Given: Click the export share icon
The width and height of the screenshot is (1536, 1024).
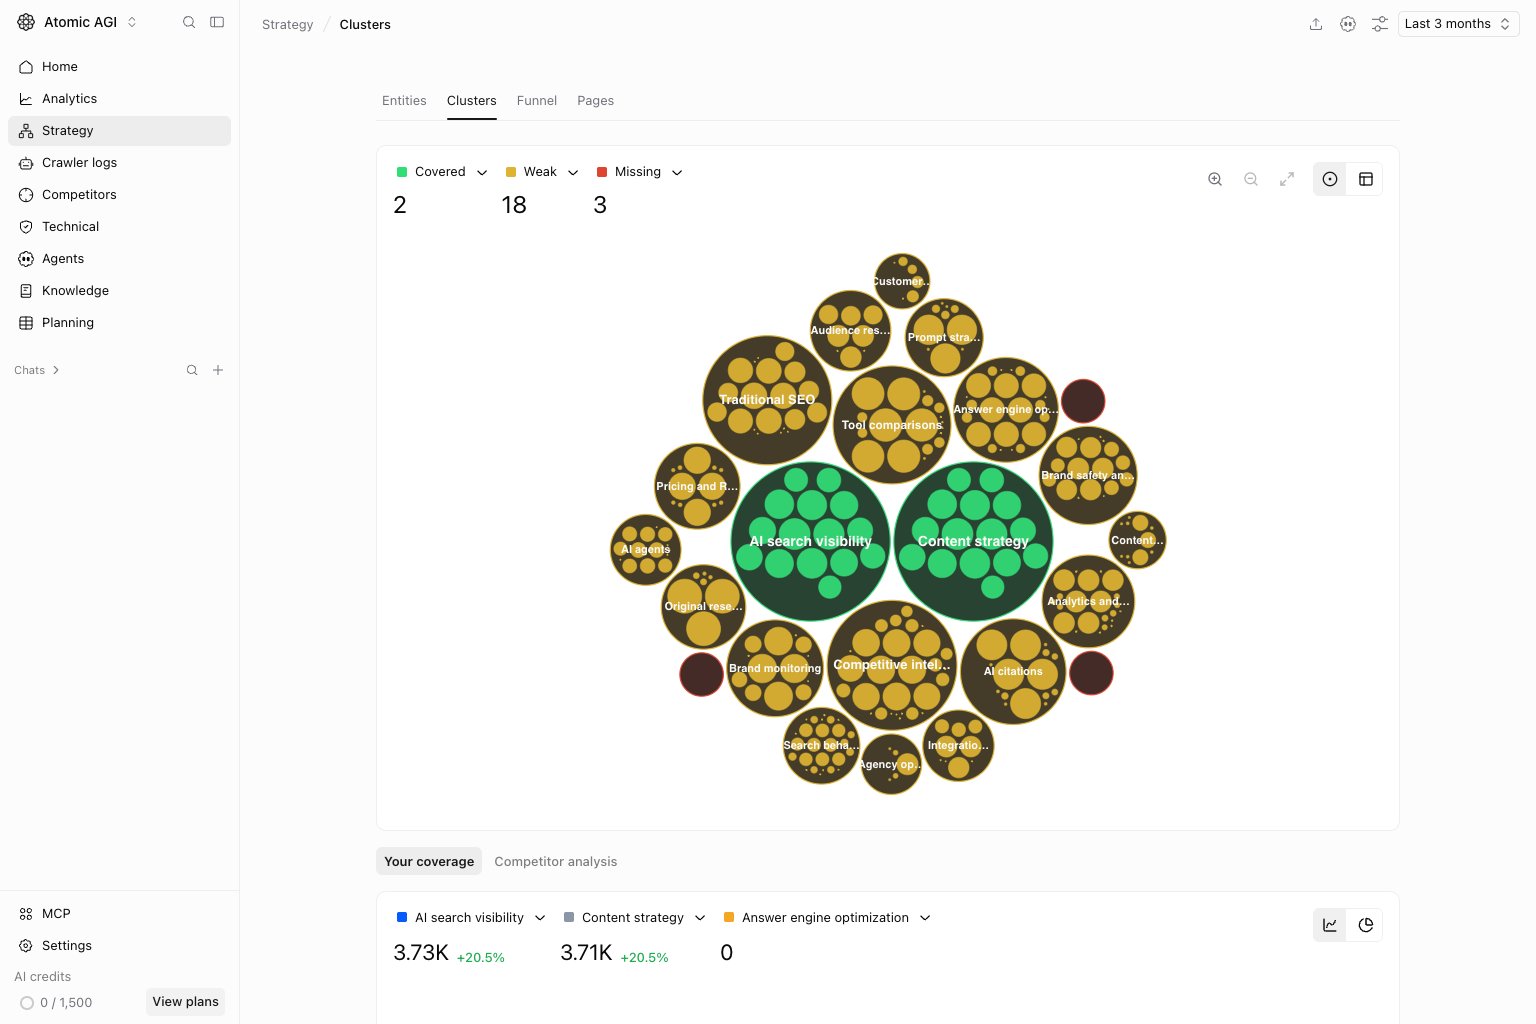Looking at the screenshot, I should tap(1316, 24).
